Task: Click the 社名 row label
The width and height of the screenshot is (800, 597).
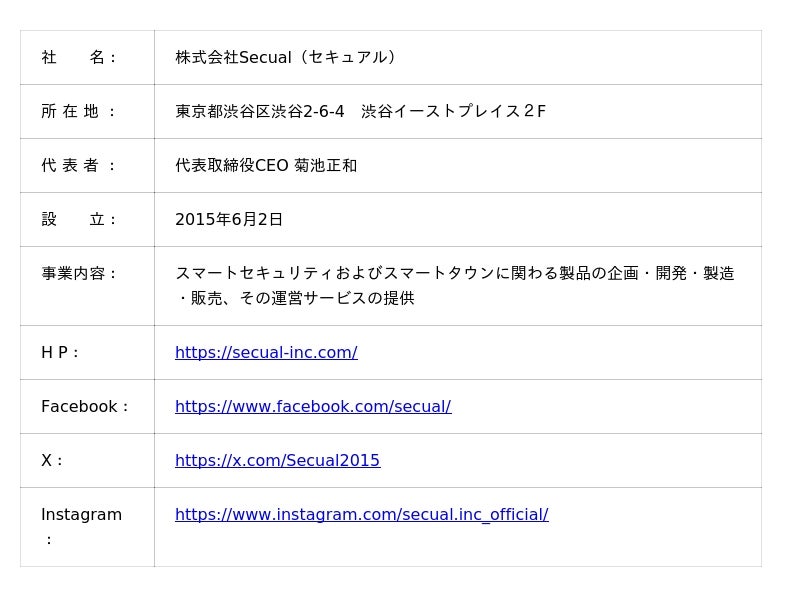Action: click(79, 57)
